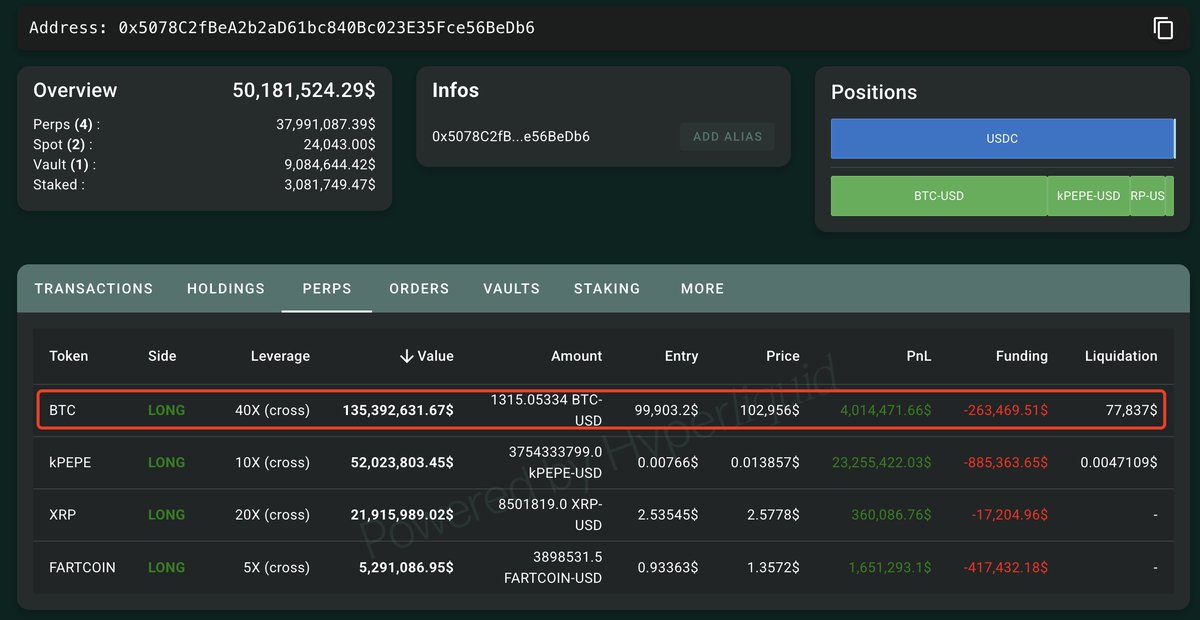Click the RP-US position segment

click(1148, 196)
